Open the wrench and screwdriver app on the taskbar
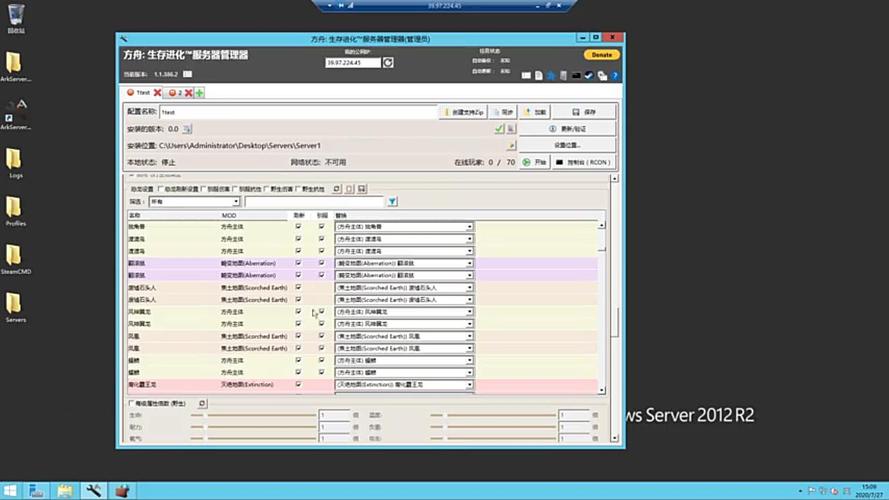889x500 pixels. (x=94, y=491)
